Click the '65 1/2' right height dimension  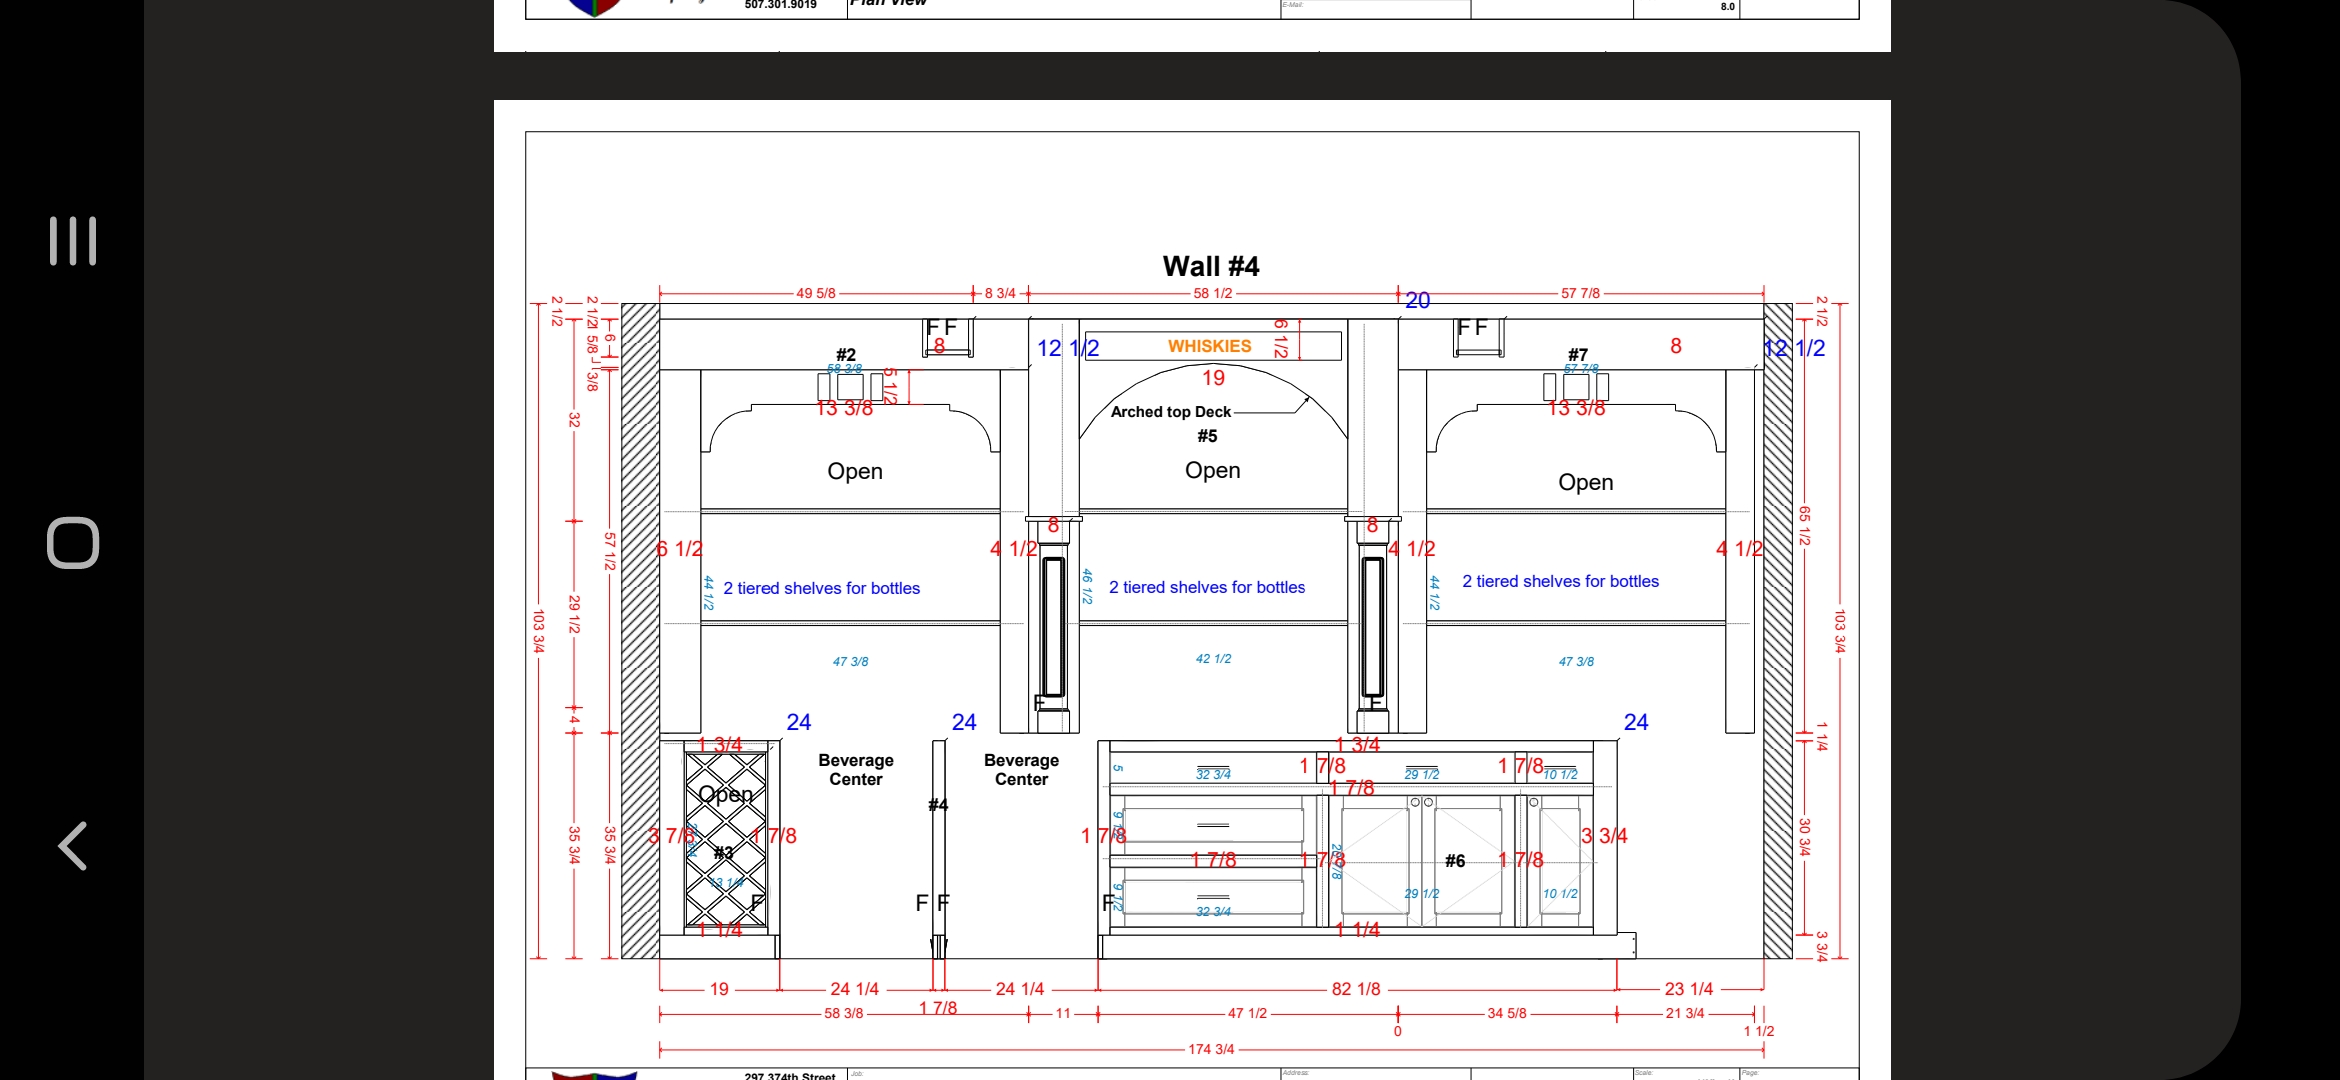1804,525
